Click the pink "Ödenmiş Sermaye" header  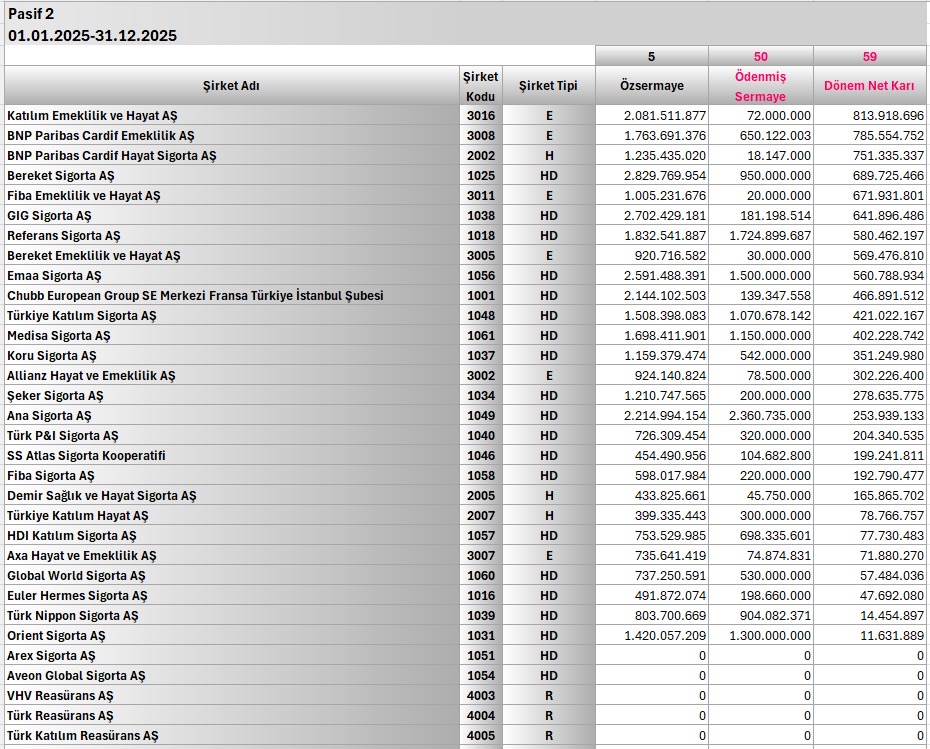[x=760, y=86]
